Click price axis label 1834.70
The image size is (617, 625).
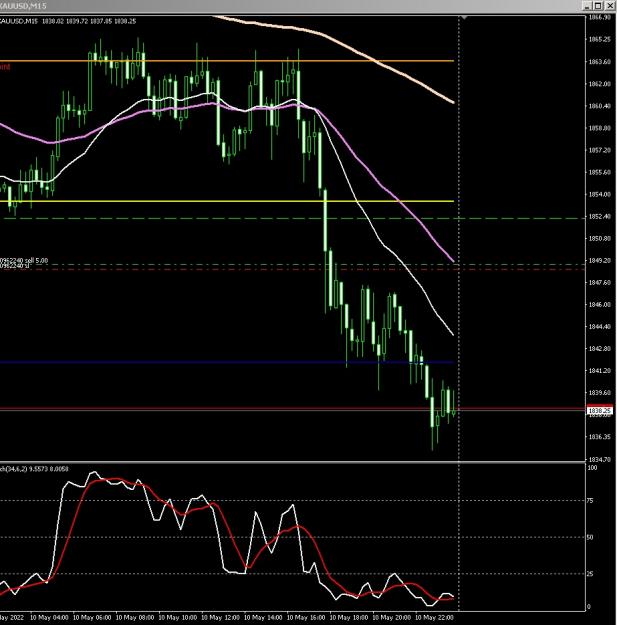tap(599, 459)
